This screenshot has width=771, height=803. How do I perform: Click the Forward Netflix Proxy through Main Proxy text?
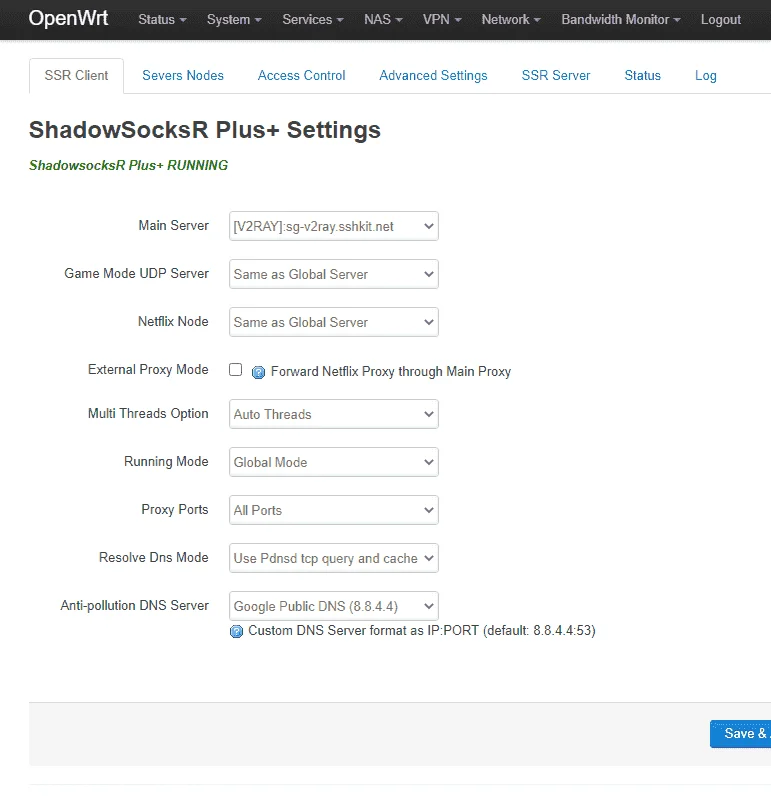[x=391, y=372]
